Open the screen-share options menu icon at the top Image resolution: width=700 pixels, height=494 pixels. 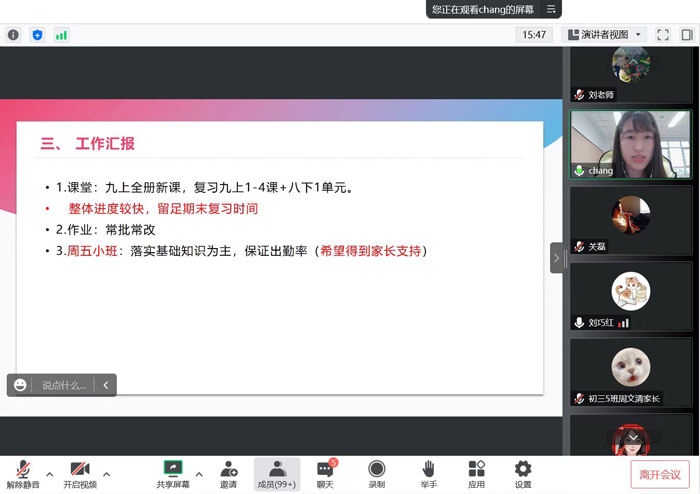pyautogui.click(x=551, y=9)
